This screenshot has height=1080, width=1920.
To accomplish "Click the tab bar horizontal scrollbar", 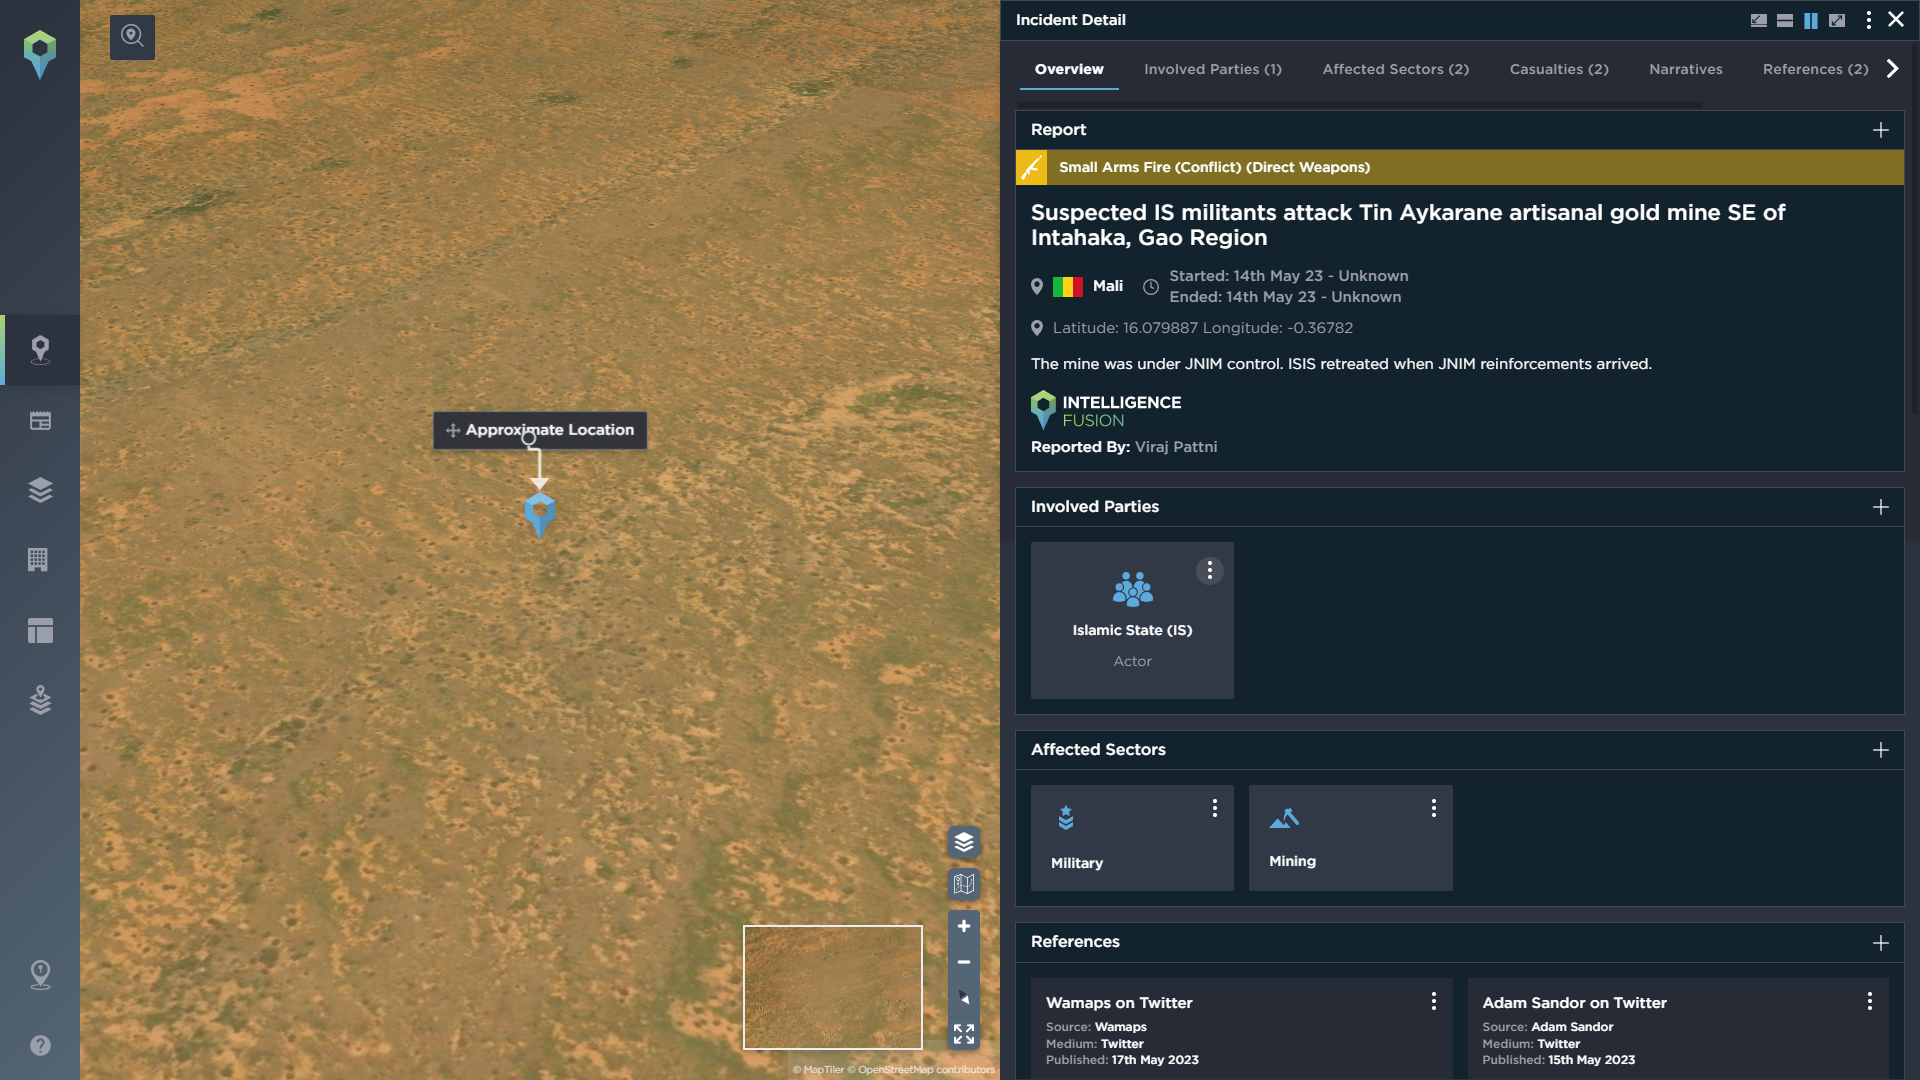I will [x=1360, y=104].
